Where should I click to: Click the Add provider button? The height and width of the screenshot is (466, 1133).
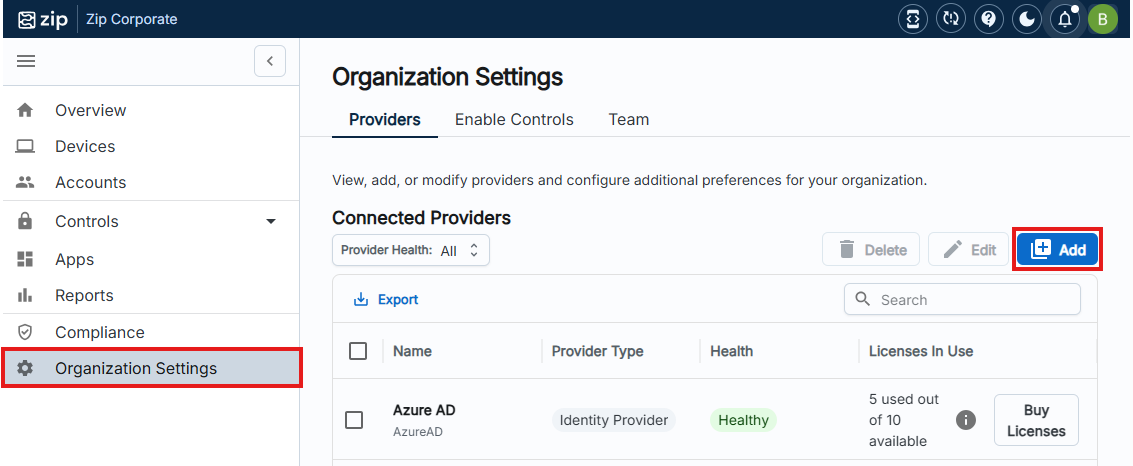coord(1058,250)
